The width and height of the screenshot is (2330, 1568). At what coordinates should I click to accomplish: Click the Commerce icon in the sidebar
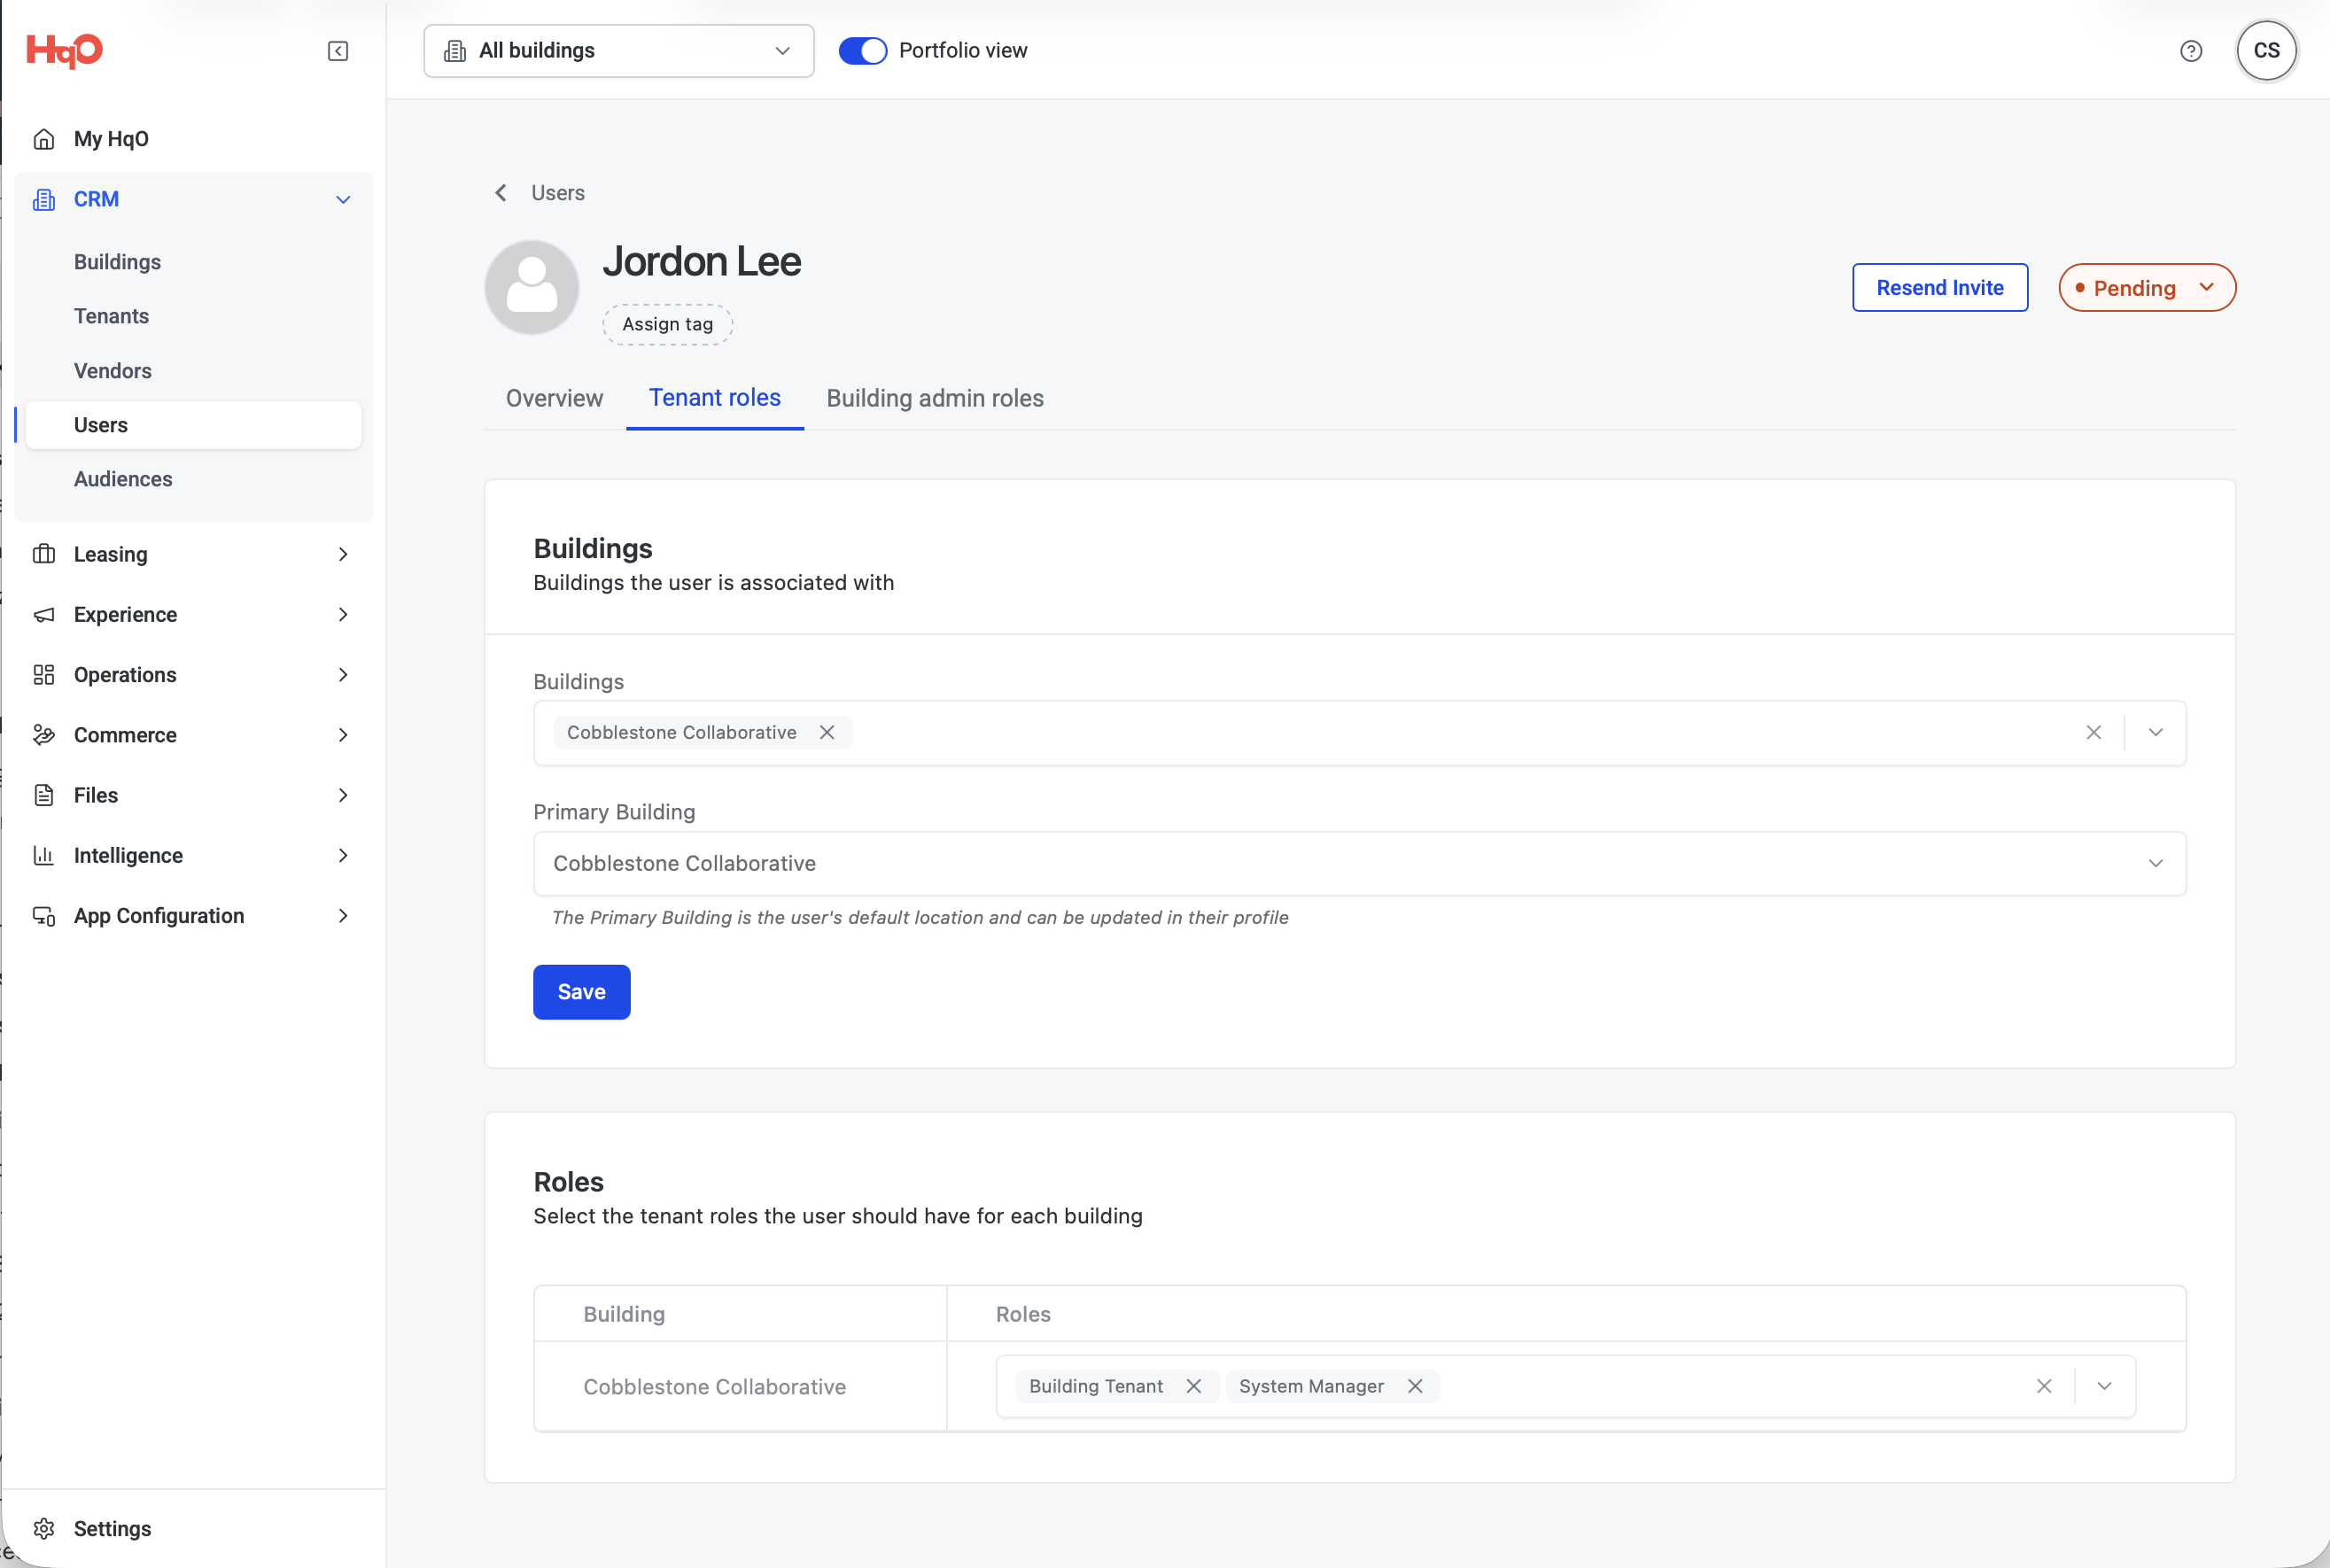pos(44,735)
